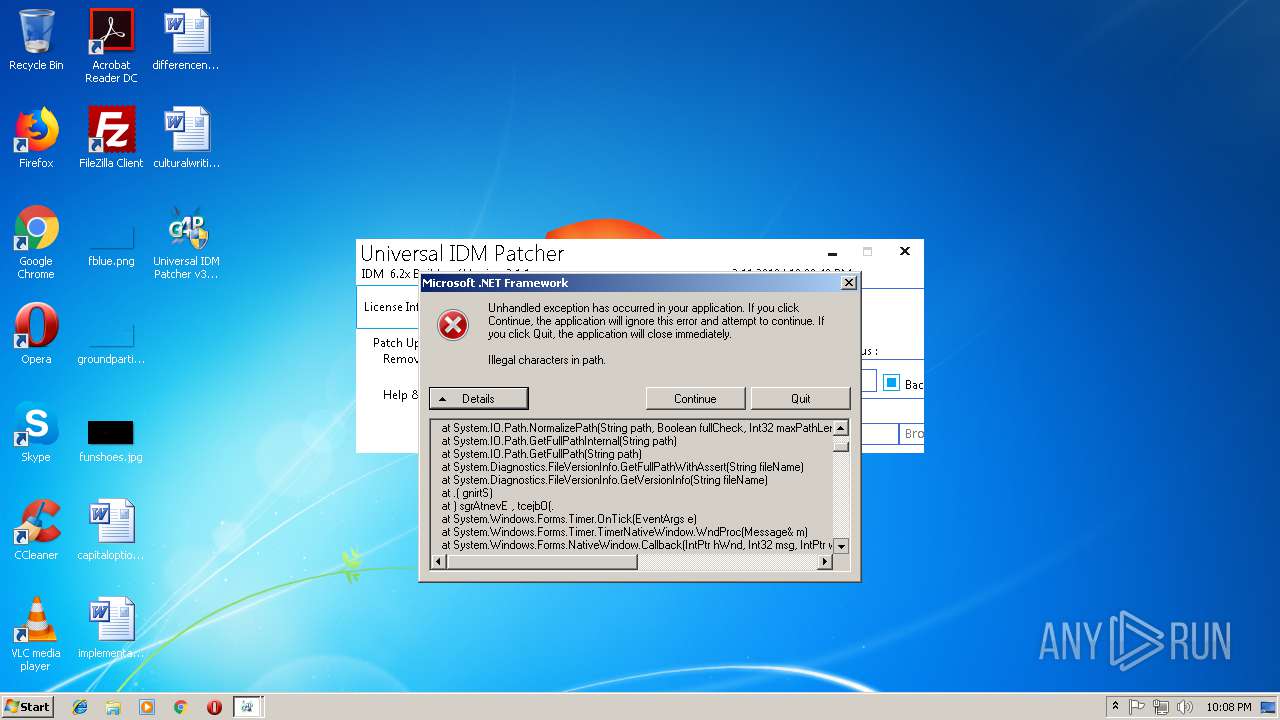
Task: Click the vertical scrollbar down arrow in details
Action: coord(840,546)
